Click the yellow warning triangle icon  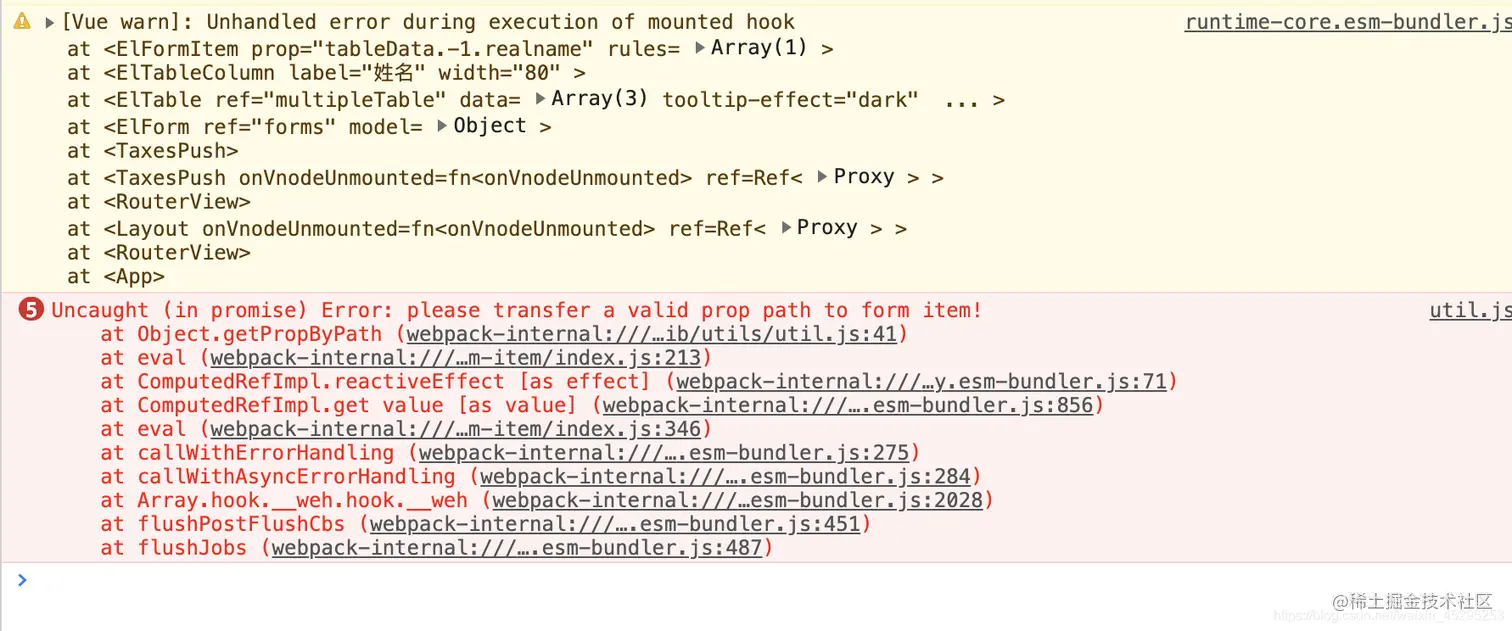click(x=22, y=21)
